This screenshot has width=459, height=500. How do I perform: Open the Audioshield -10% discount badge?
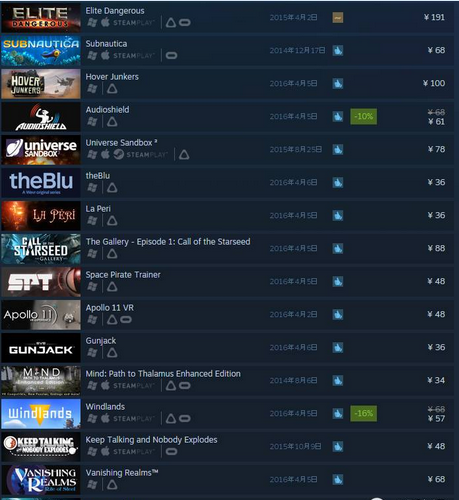364,117
